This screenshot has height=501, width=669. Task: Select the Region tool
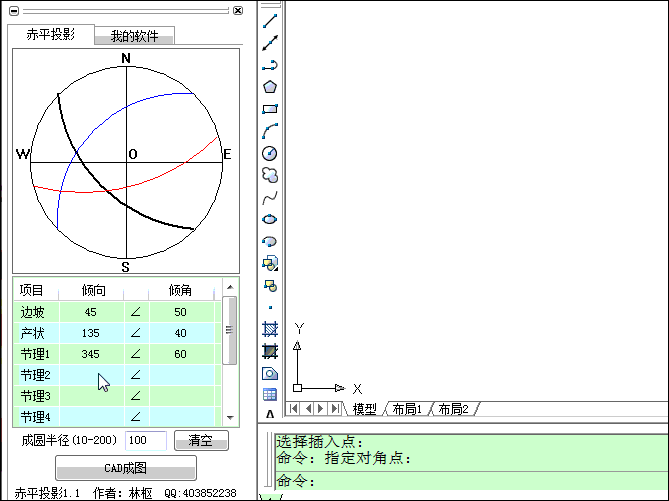pyautogui.click(x=270, y=373)
